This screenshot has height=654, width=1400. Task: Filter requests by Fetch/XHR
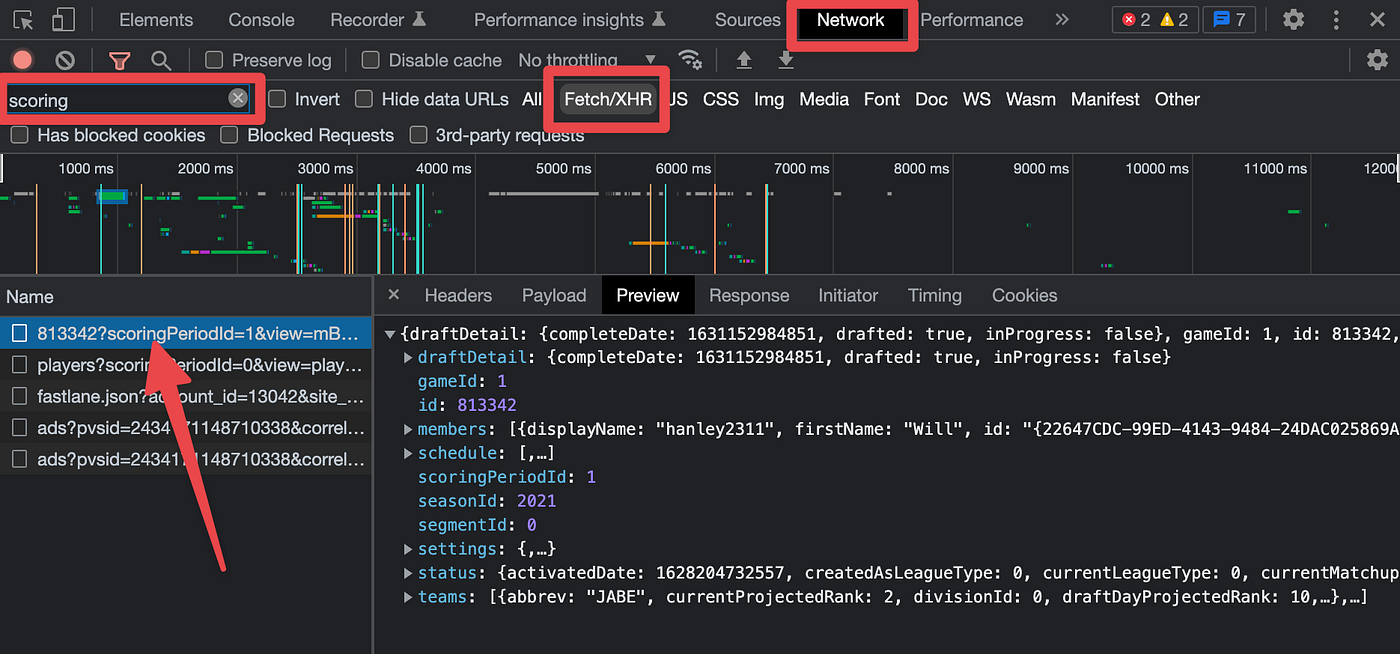pos(608,99)
